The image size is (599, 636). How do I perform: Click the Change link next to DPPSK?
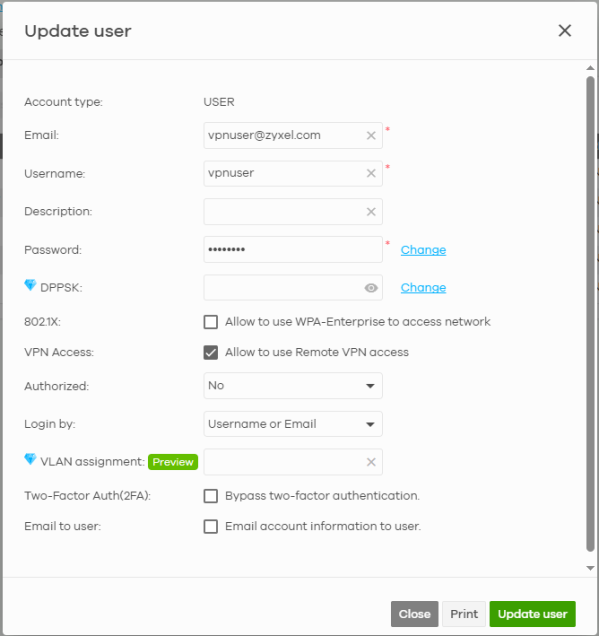point(423,288)
